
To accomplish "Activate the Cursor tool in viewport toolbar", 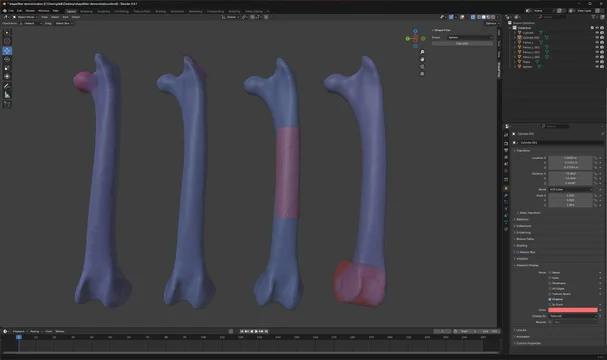I will click(x=7, y=41).
